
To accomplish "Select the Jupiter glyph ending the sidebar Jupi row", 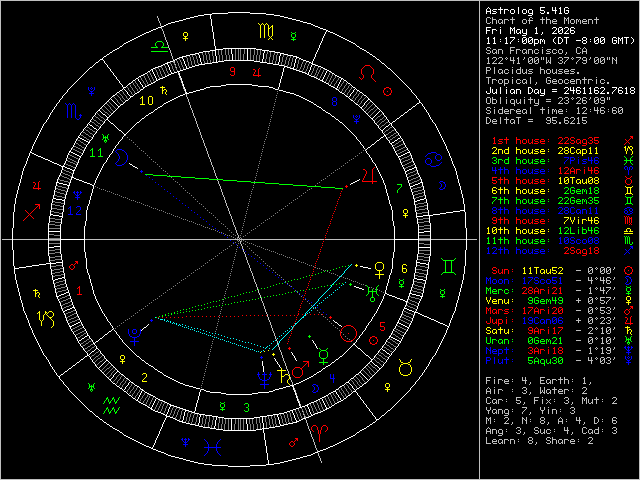I will pyautogui.click(x=629, y=320).
